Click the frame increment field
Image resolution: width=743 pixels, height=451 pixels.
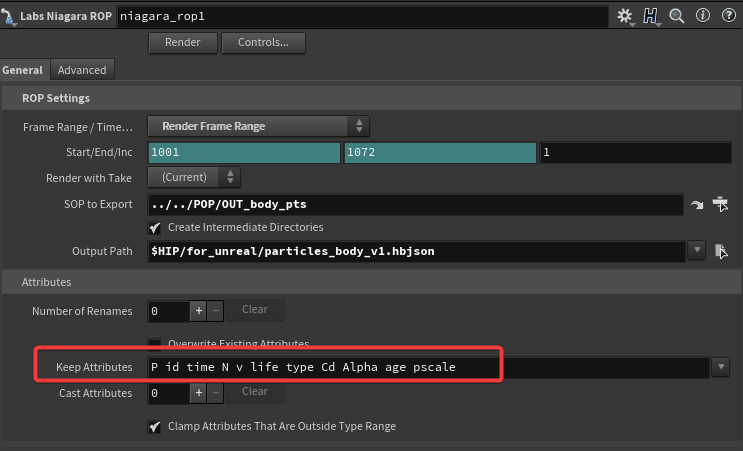click(635, 153)
